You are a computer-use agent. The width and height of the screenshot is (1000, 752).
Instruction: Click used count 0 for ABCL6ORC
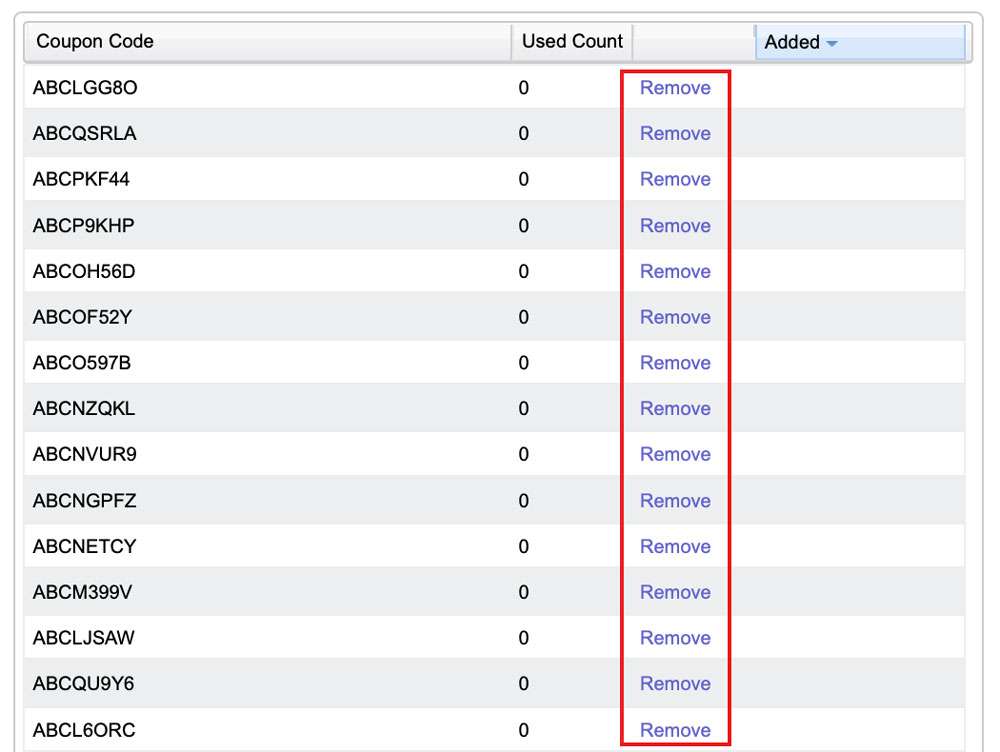point(524,730)
